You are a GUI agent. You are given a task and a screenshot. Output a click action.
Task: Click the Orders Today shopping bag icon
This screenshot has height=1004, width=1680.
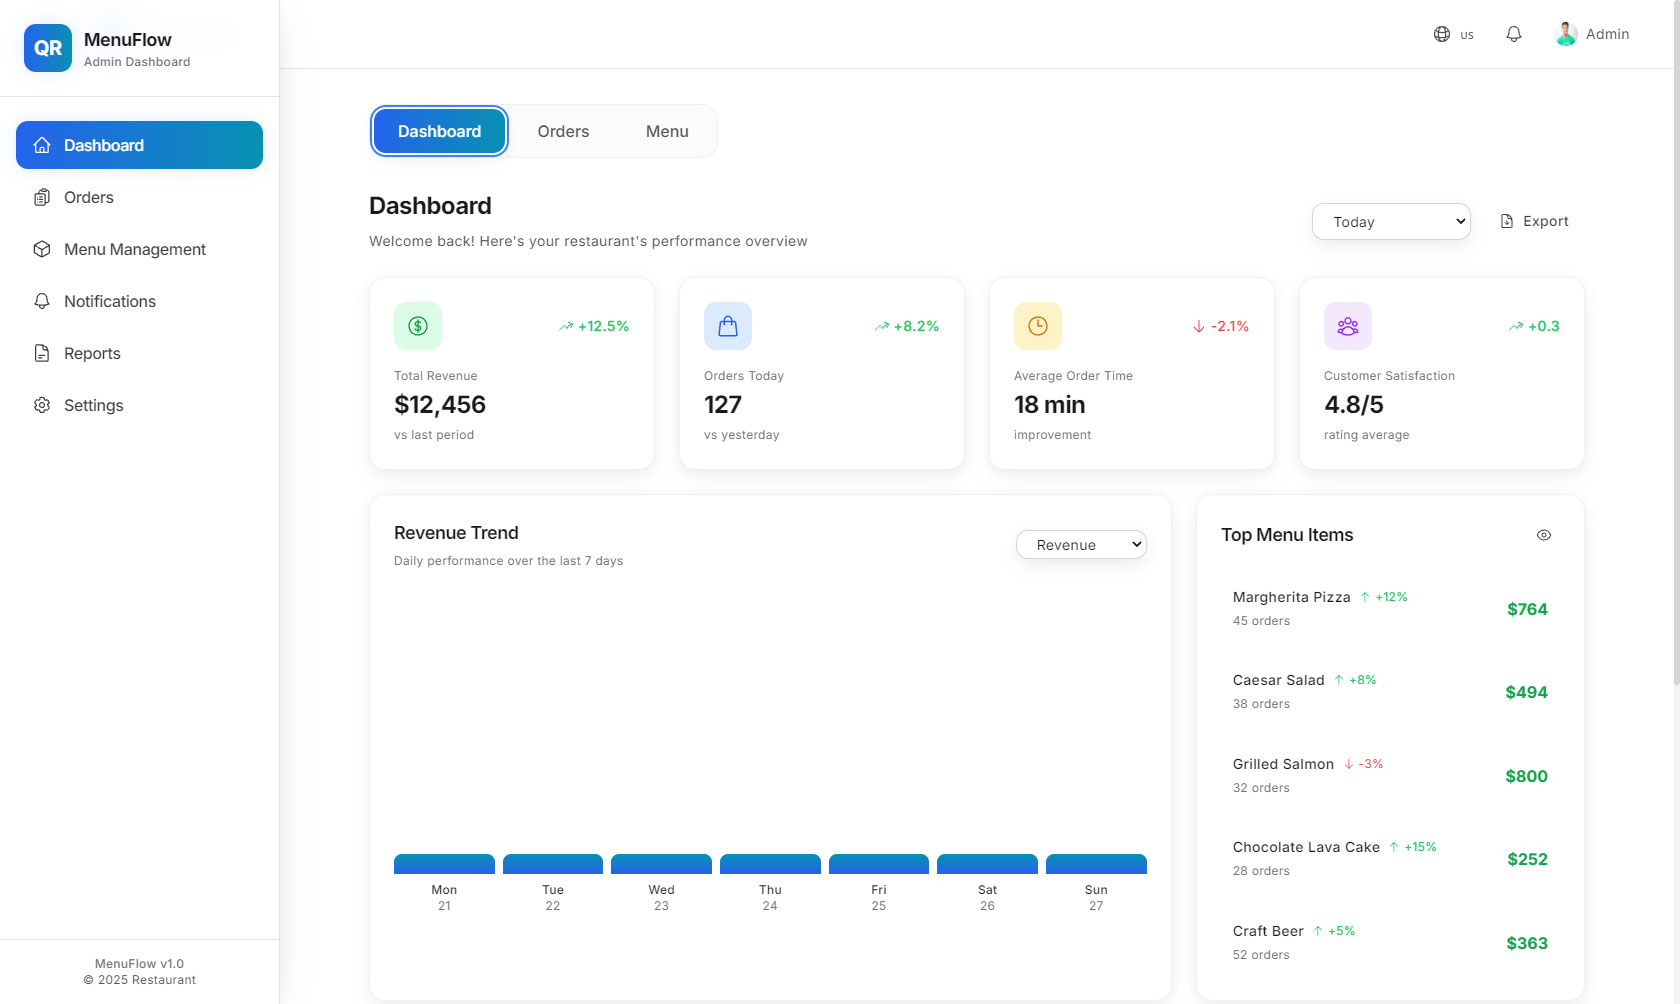coord(728,326)
